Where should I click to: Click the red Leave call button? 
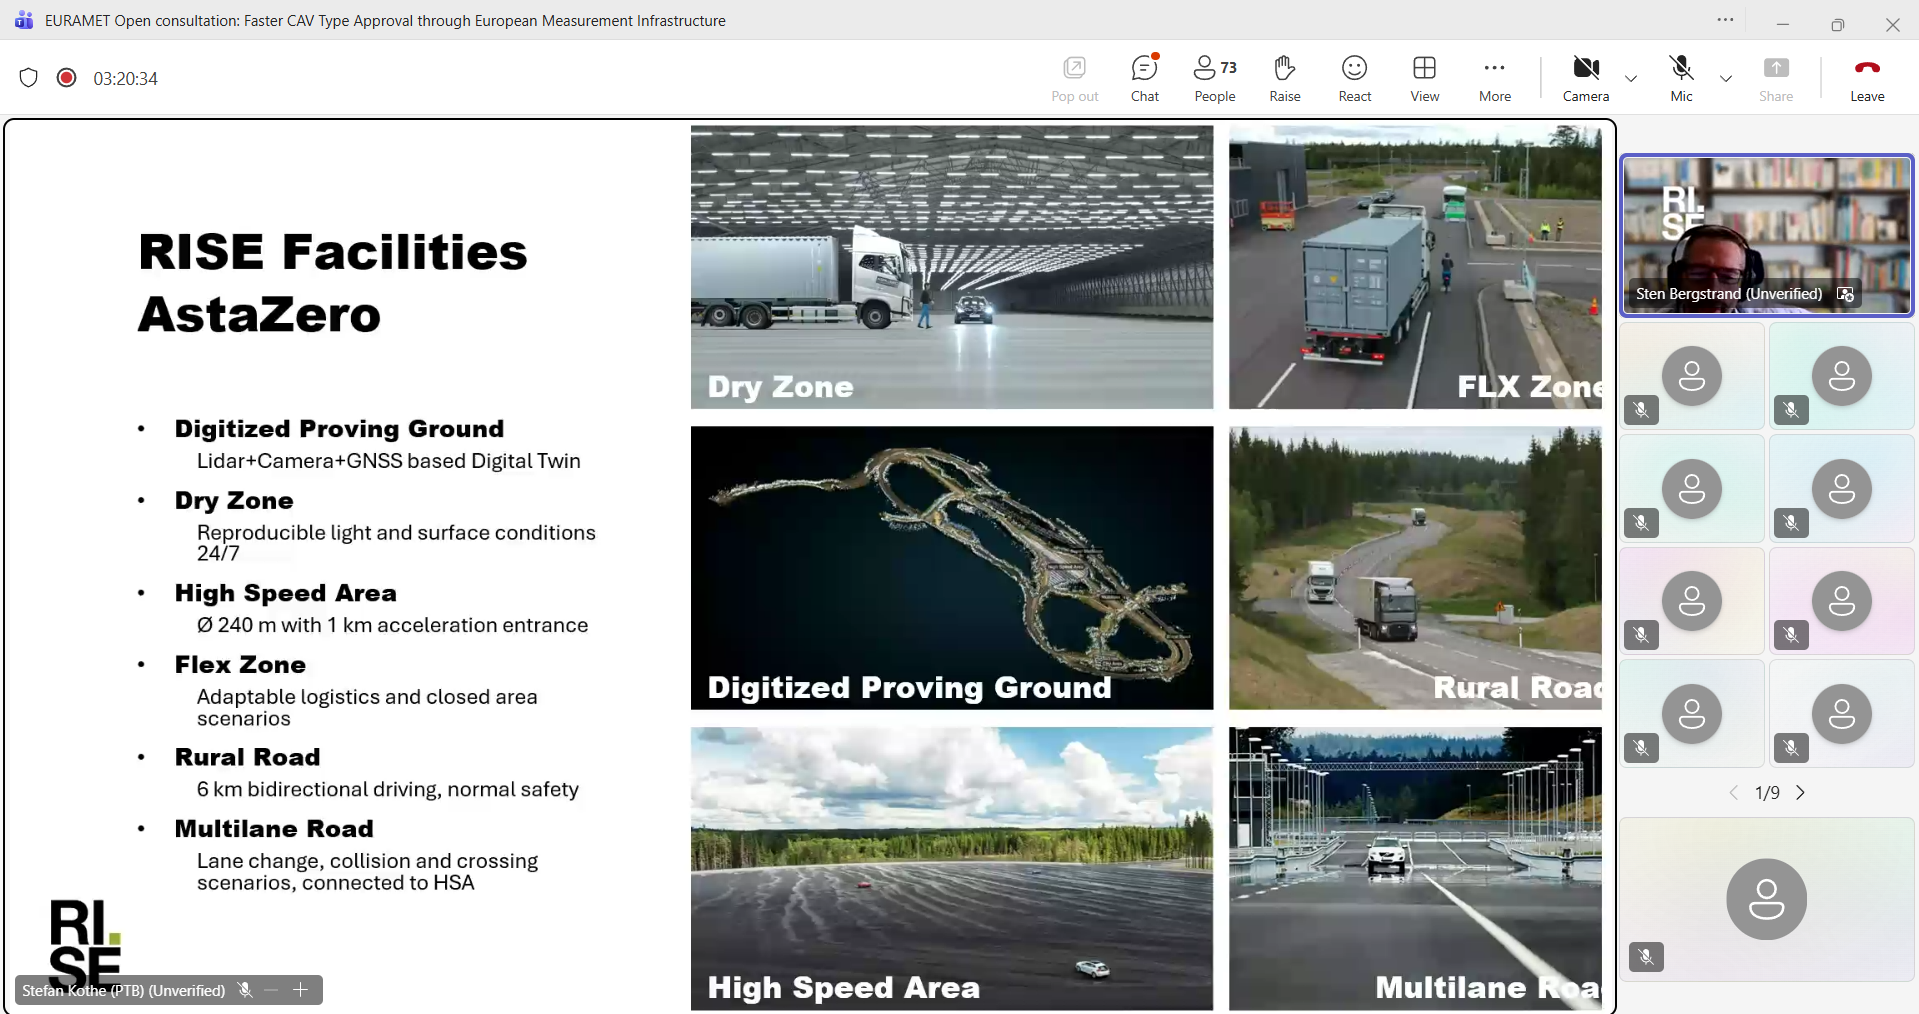1866,78
